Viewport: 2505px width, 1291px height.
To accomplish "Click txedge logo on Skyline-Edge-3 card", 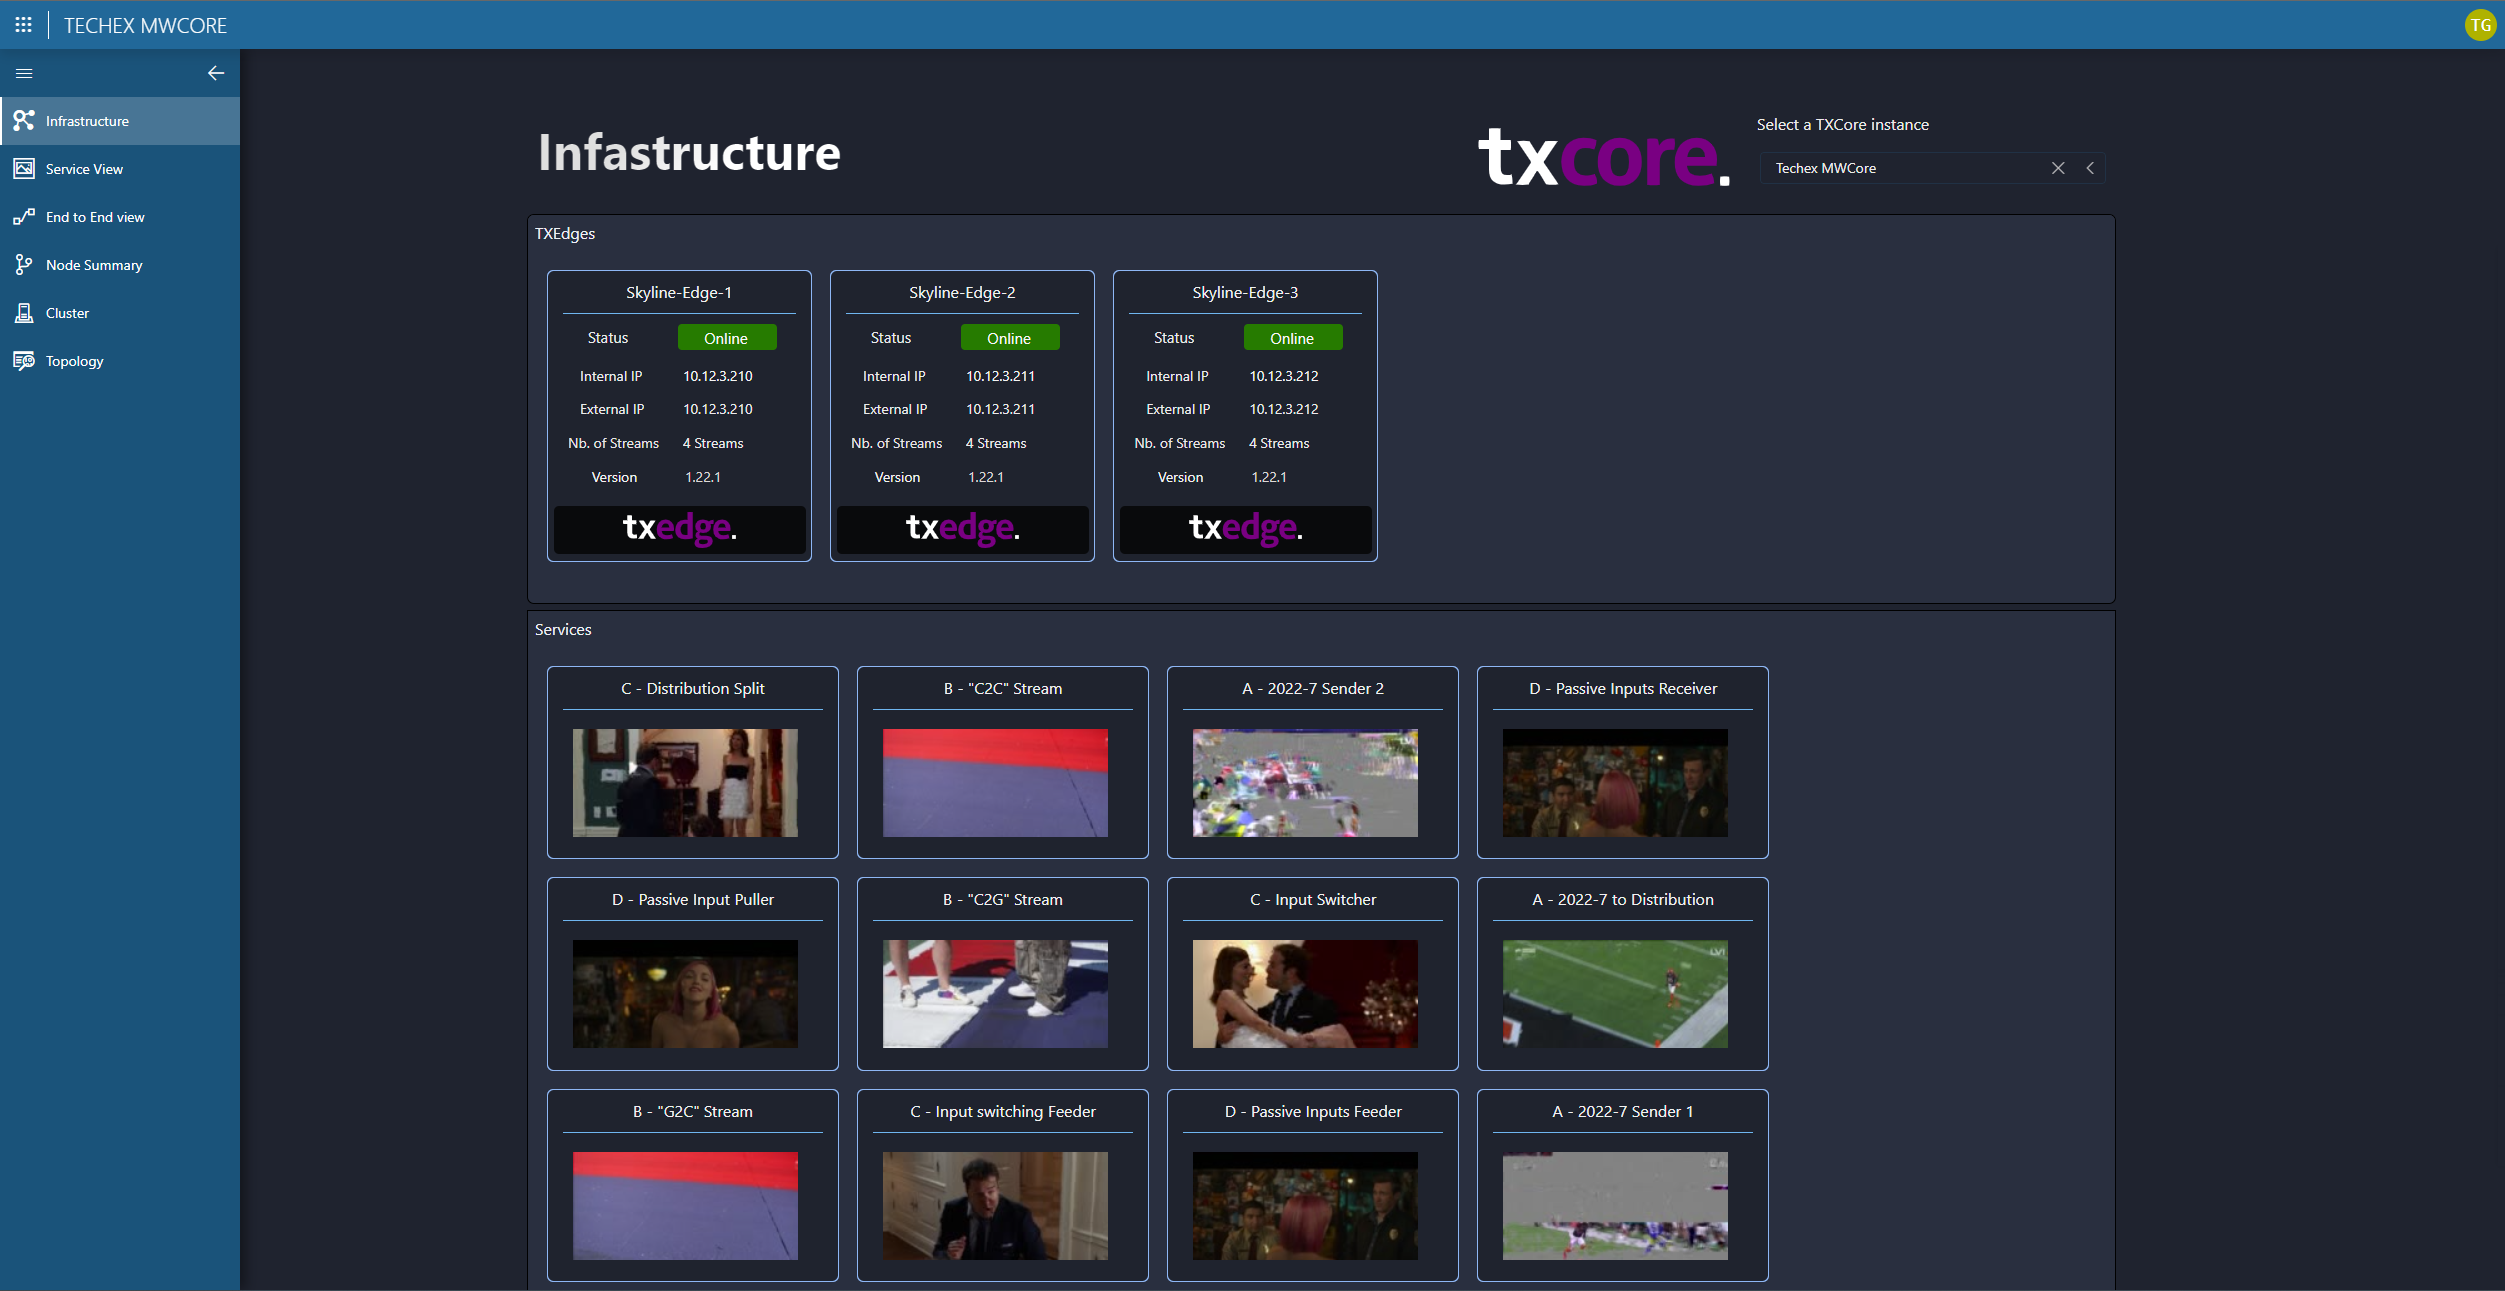I will click(x=1246, y=528).
